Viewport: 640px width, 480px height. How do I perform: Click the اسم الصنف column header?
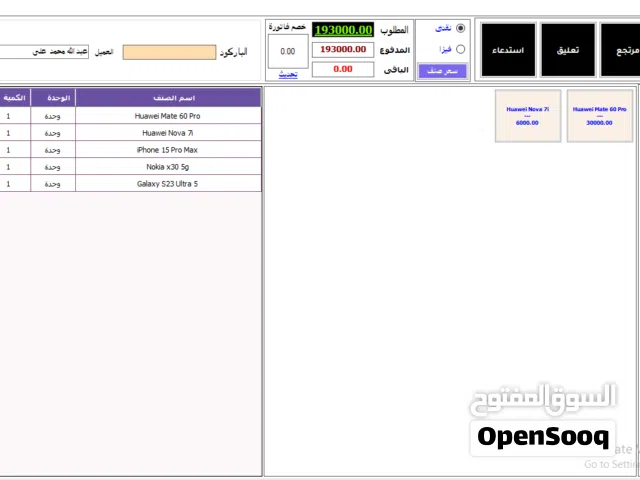[x=168, y=98]
